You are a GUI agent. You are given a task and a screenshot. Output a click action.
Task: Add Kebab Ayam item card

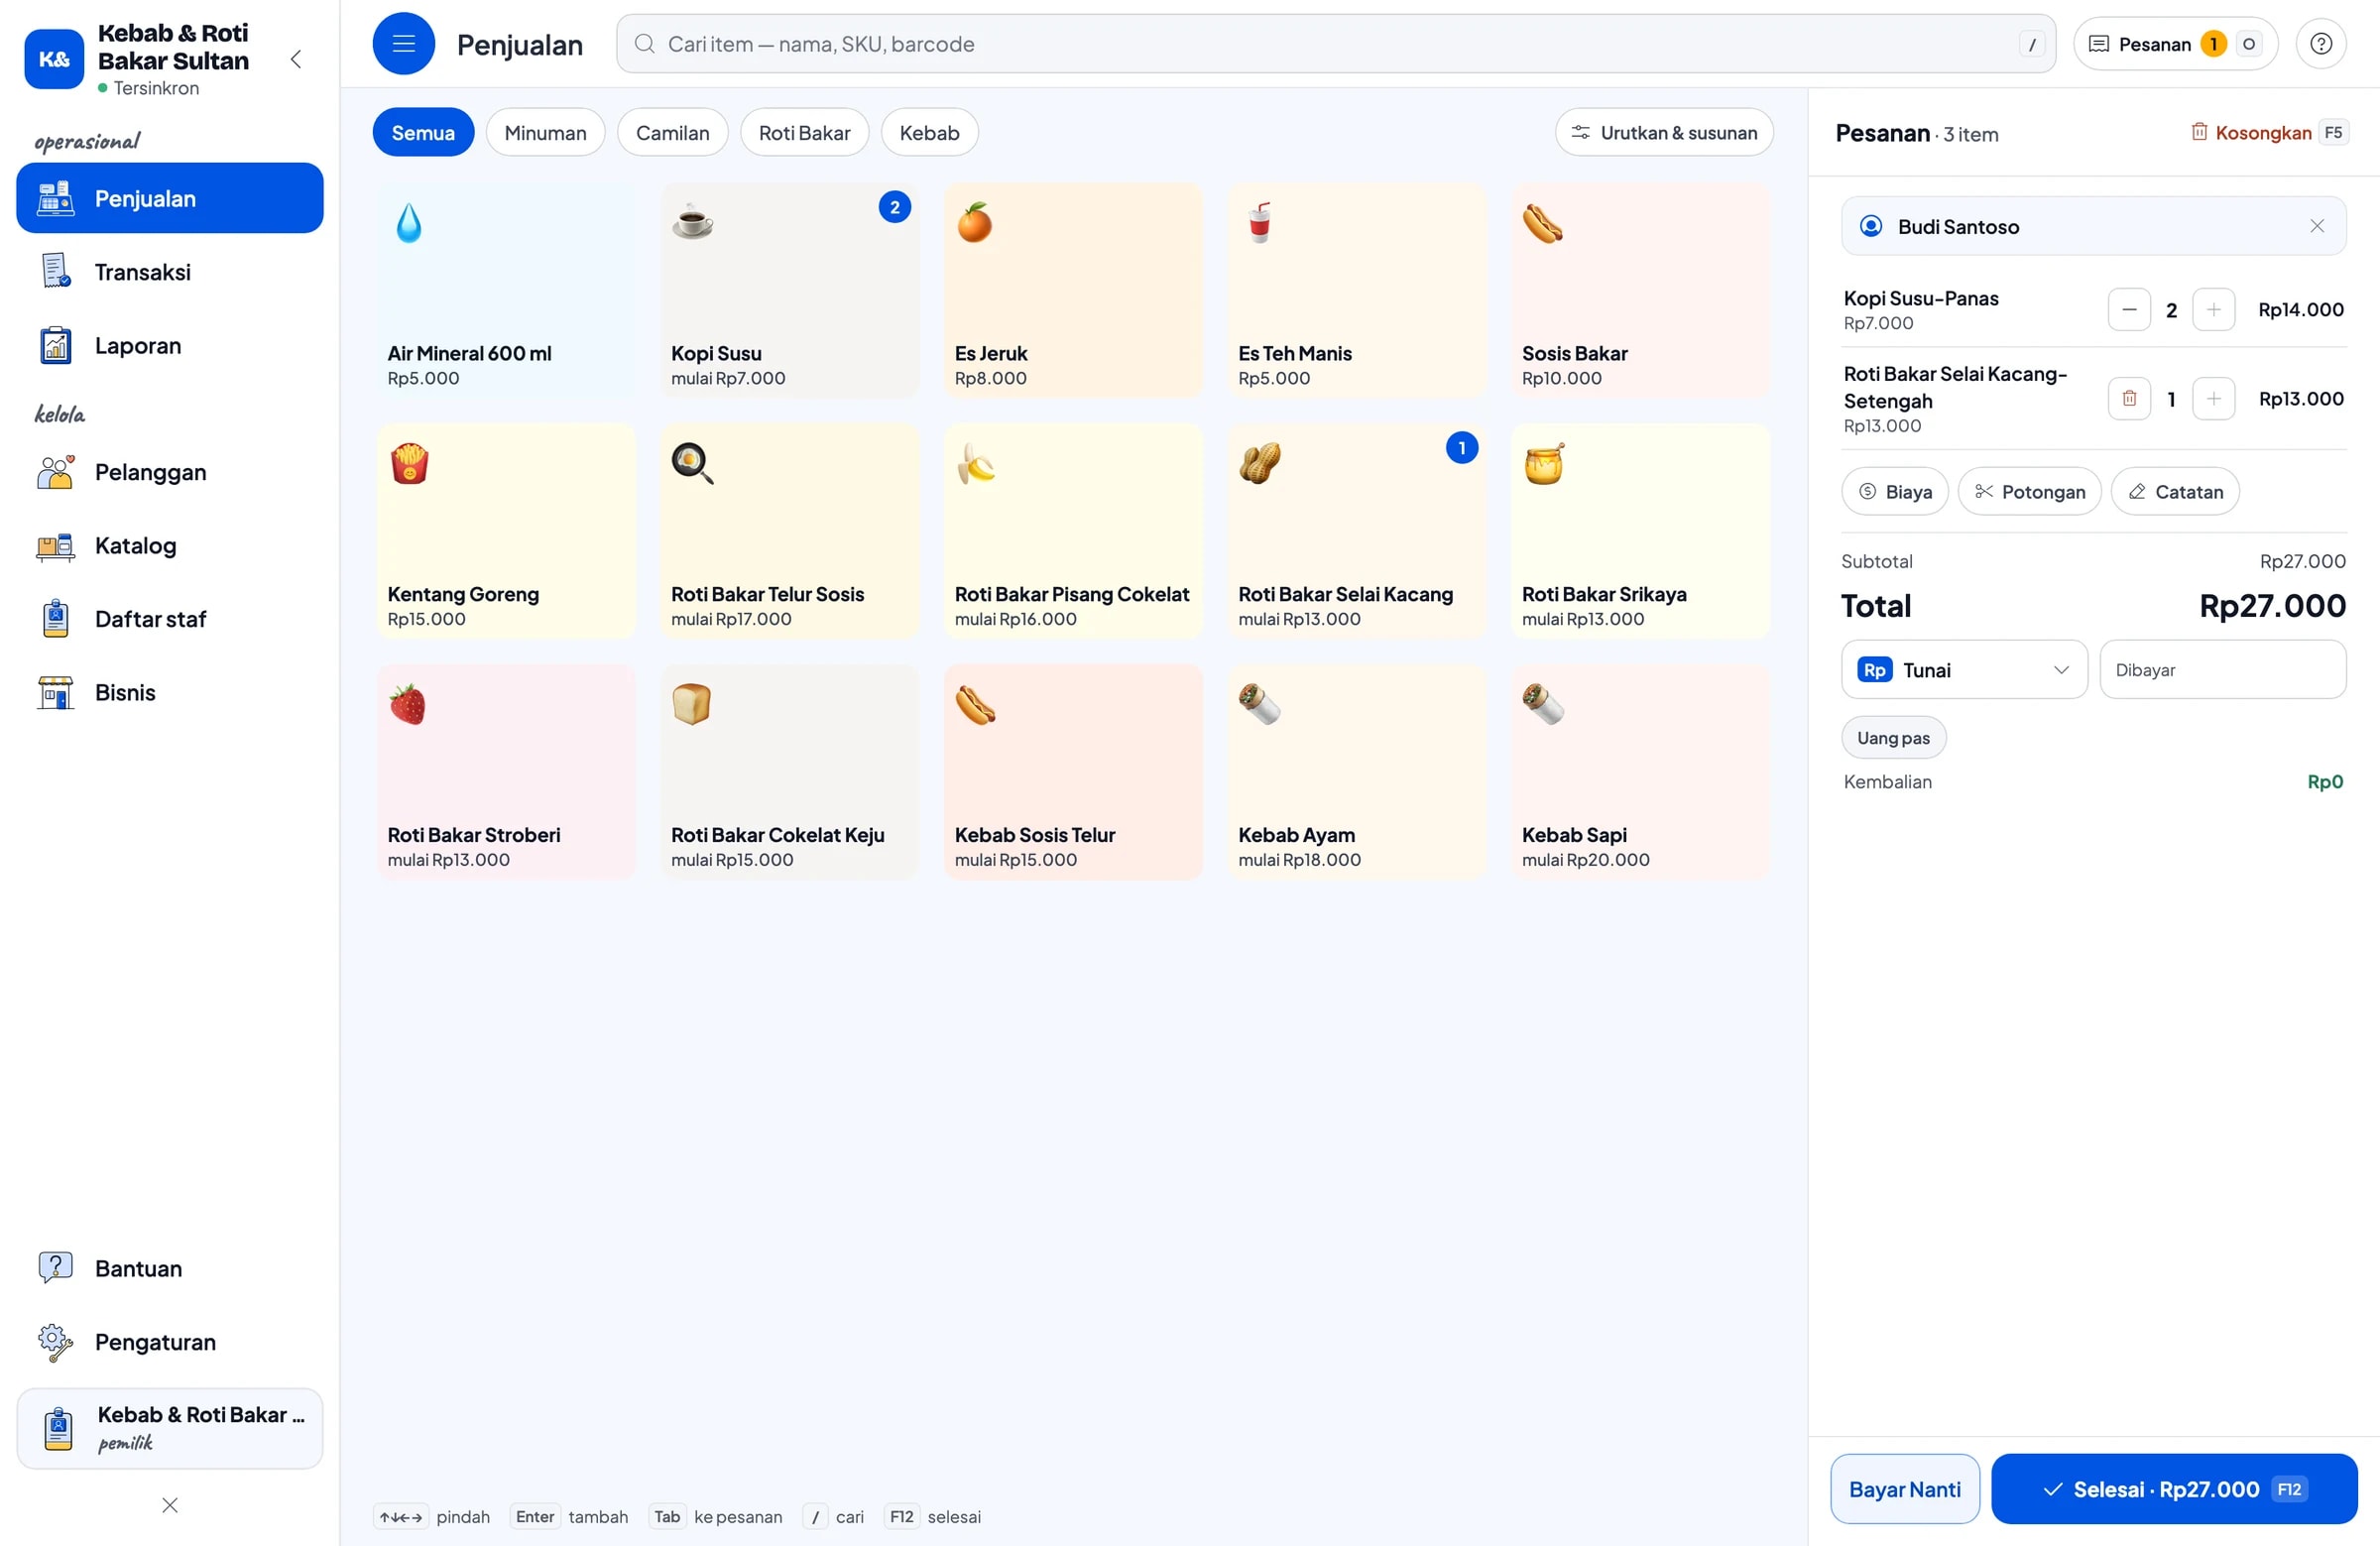coord(1357,772)
